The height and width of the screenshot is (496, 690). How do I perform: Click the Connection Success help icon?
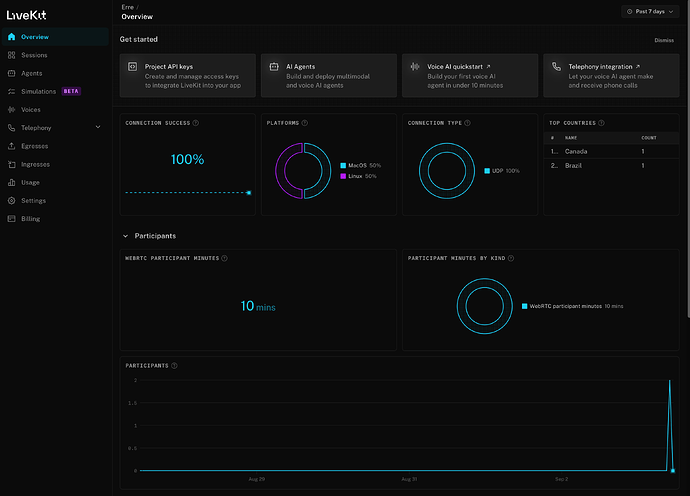[196, 123]
